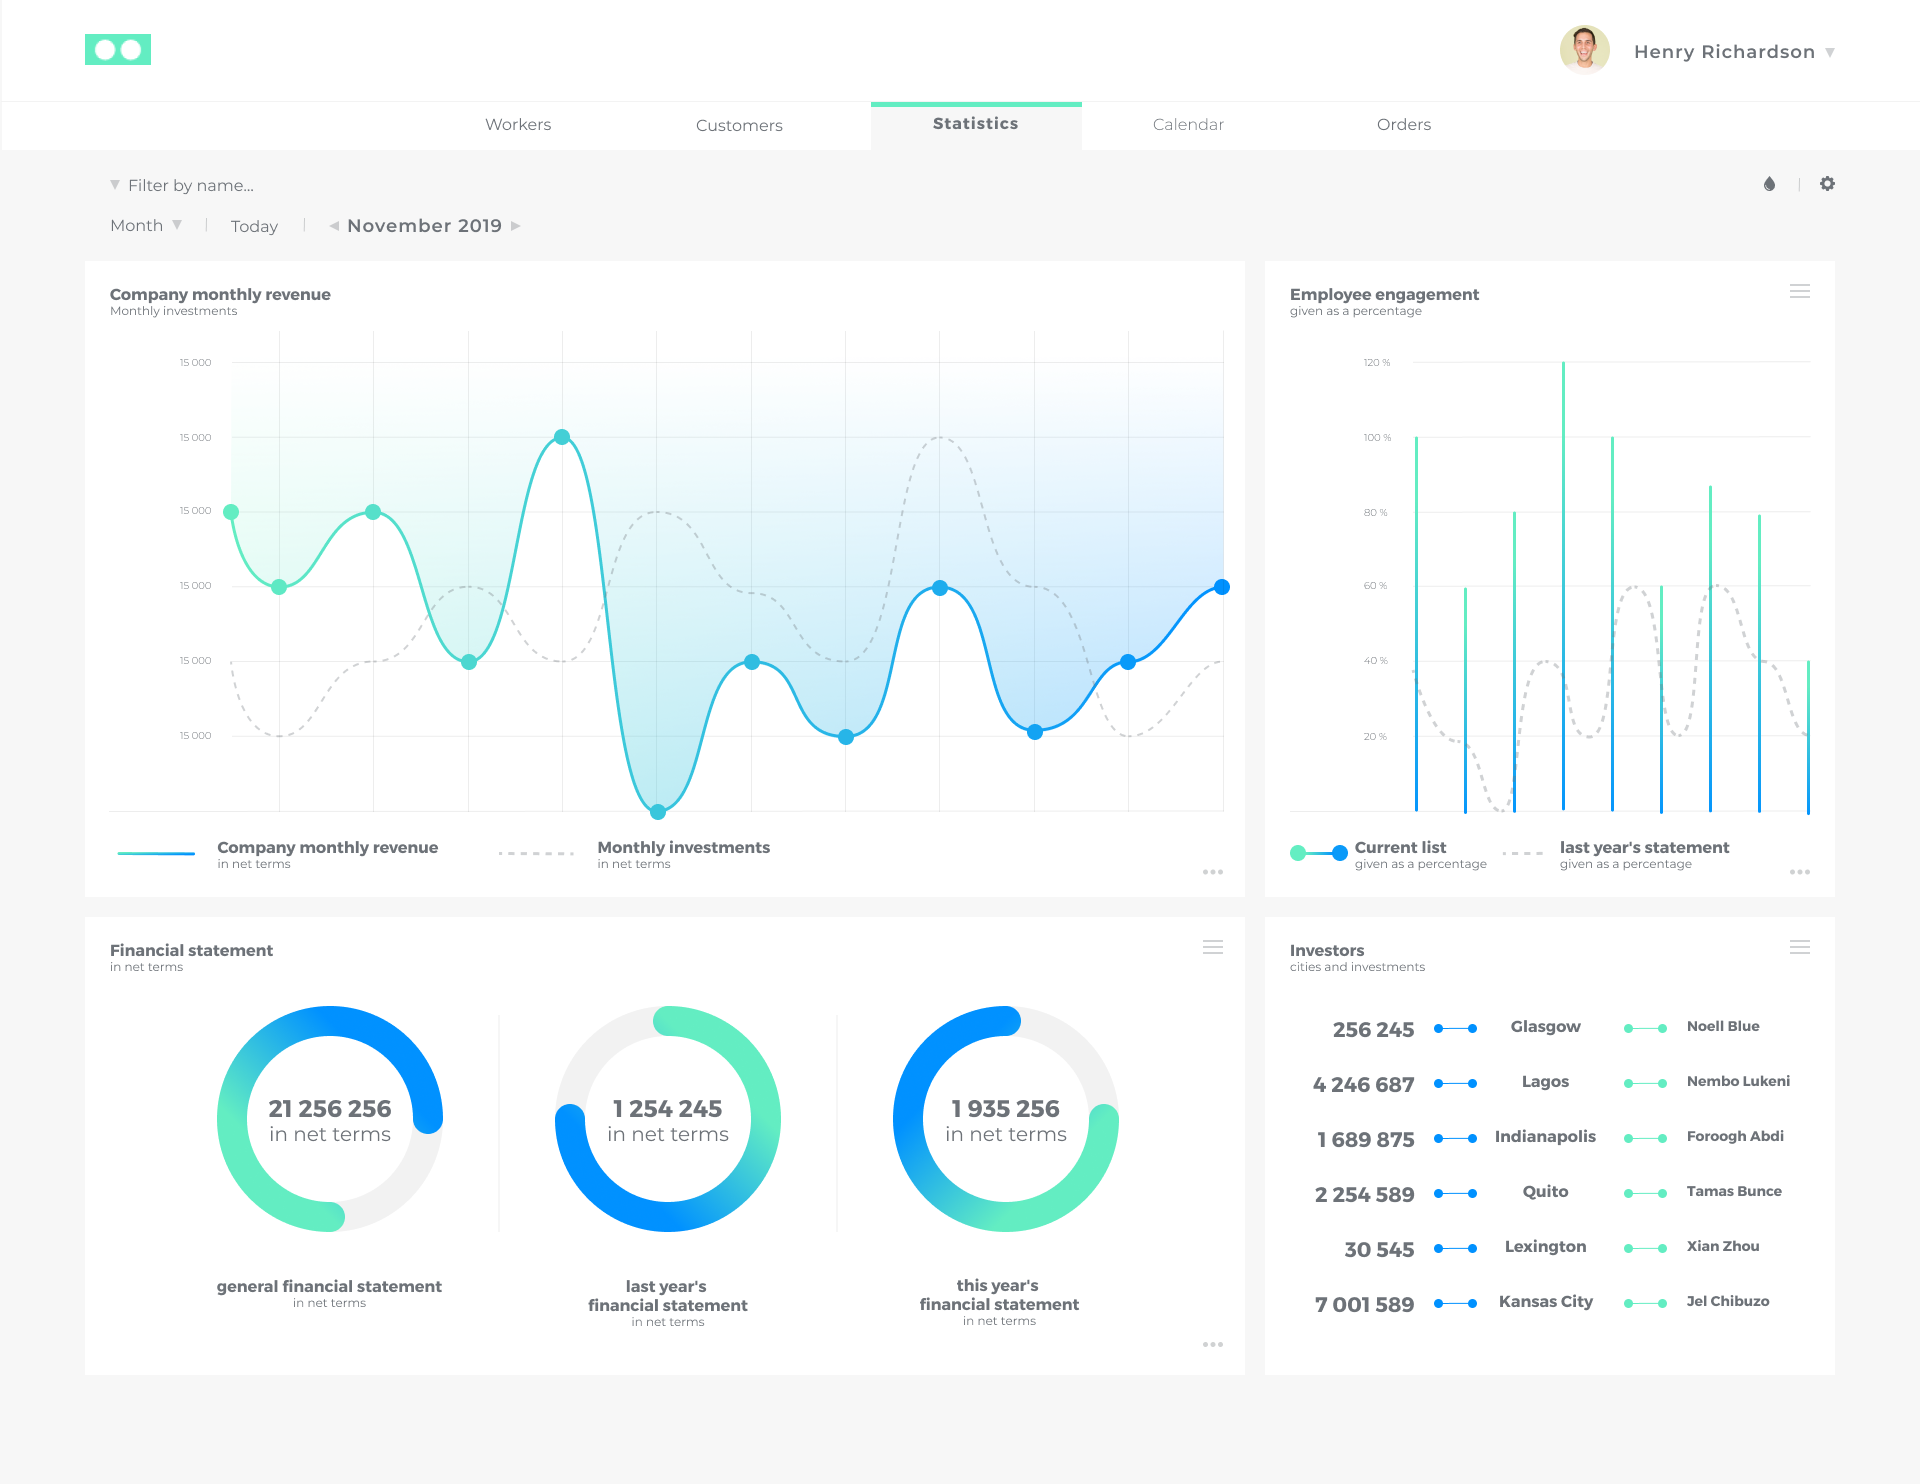Screen dimensions: 1920x1484
Task: Click the Today button
Action: point(254,226)
